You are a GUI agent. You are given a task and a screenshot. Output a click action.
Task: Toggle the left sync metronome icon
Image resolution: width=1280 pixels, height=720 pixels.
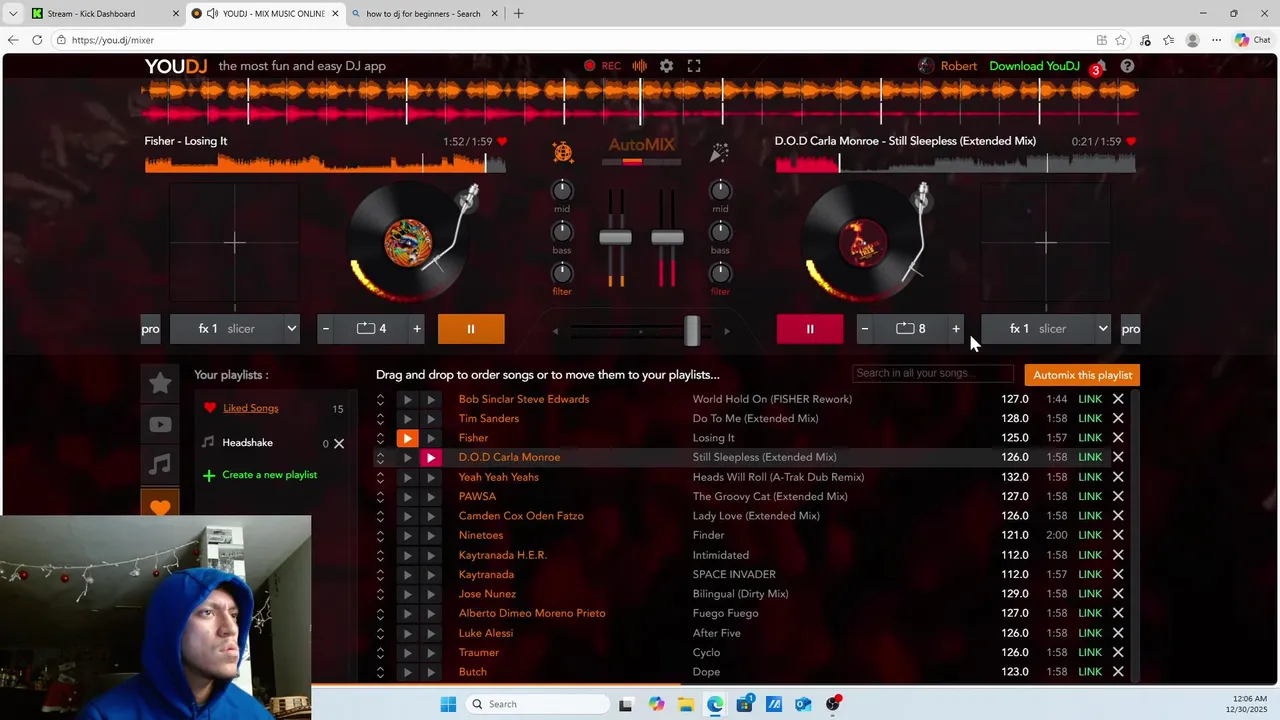563,152
